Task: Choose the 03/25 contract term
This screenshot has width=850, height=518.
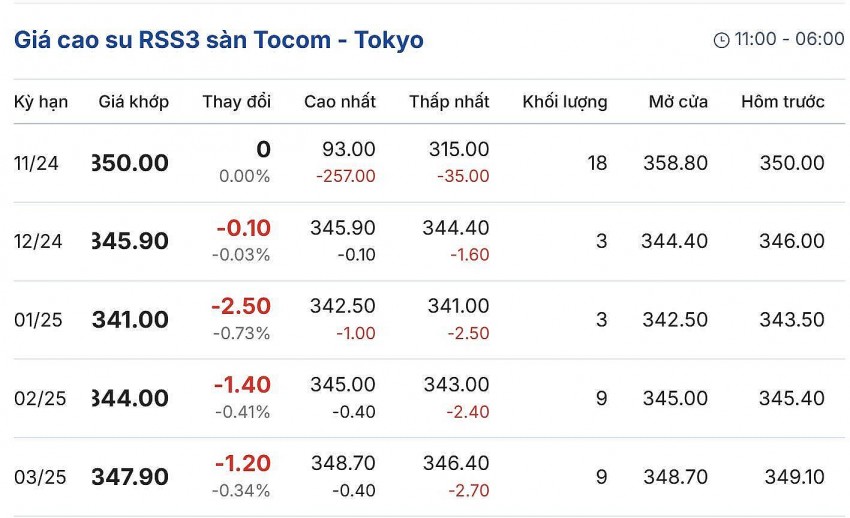Action: [x=40, y=477]
